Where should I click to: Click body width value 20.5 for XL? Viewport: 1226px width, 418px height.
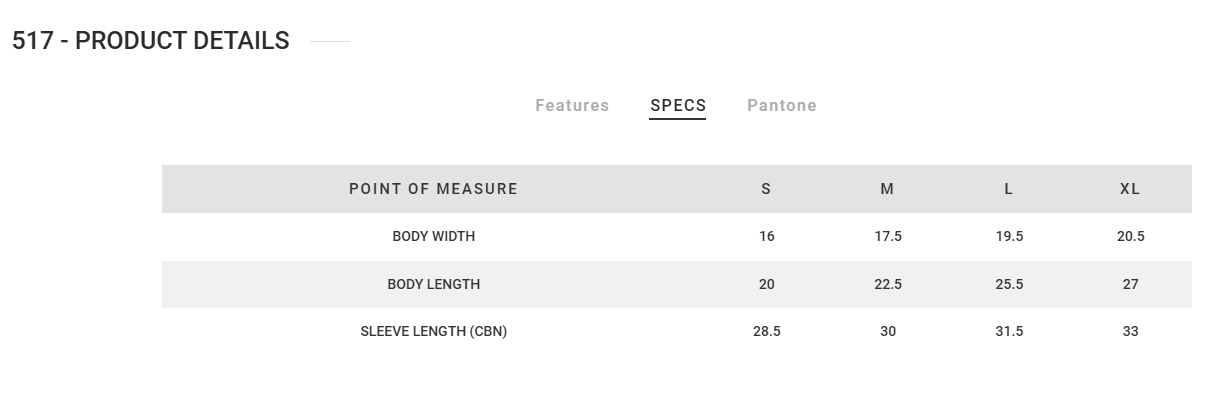[1130, 237]
